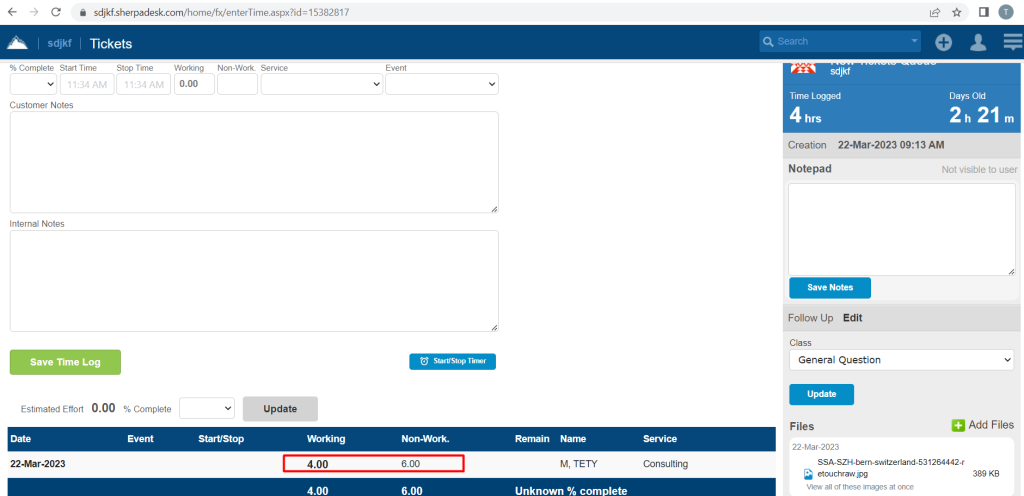
Task: Open the SSA-SZH-bern-switzerland jpg file link
Action: pyautogui.click(x=891, y=468)
